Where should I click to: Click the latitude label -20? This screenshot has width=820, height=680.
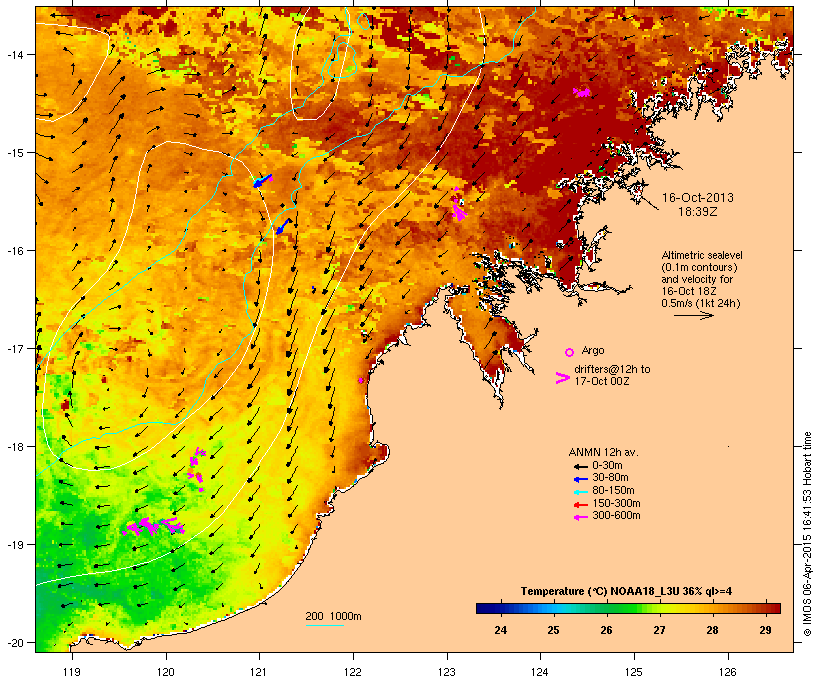click(15, 643)
